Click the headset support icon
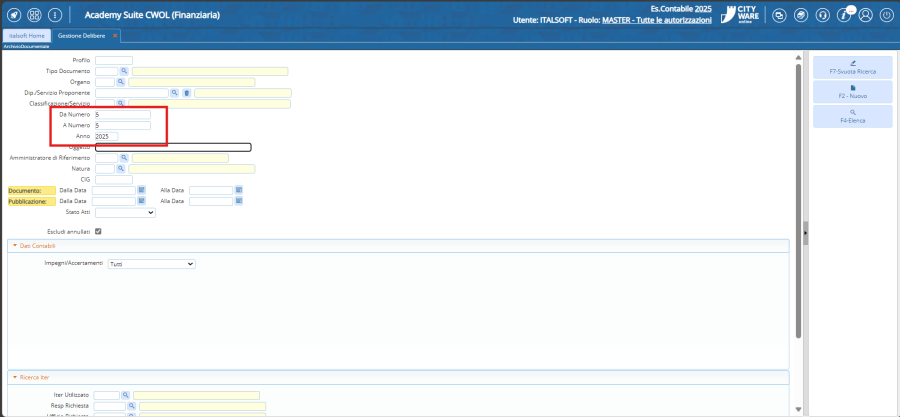 pyautogui.click(x=823, y=15)
